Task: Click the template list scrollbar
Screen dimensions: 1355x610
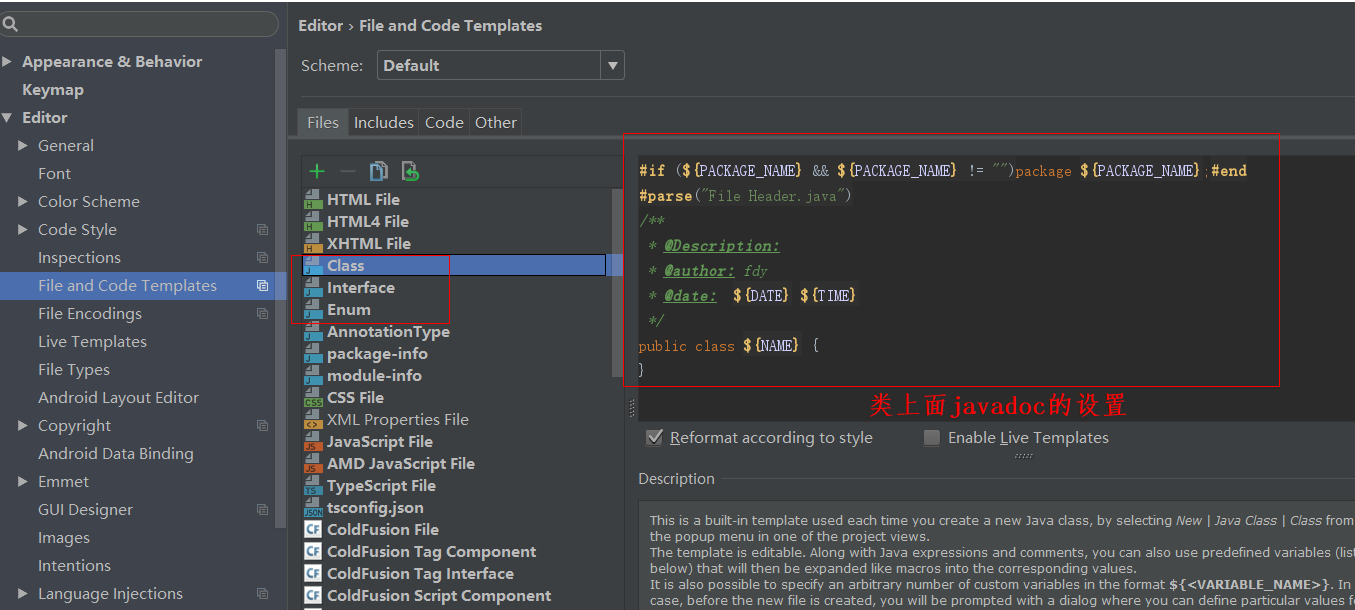Action: coord(617,280)
